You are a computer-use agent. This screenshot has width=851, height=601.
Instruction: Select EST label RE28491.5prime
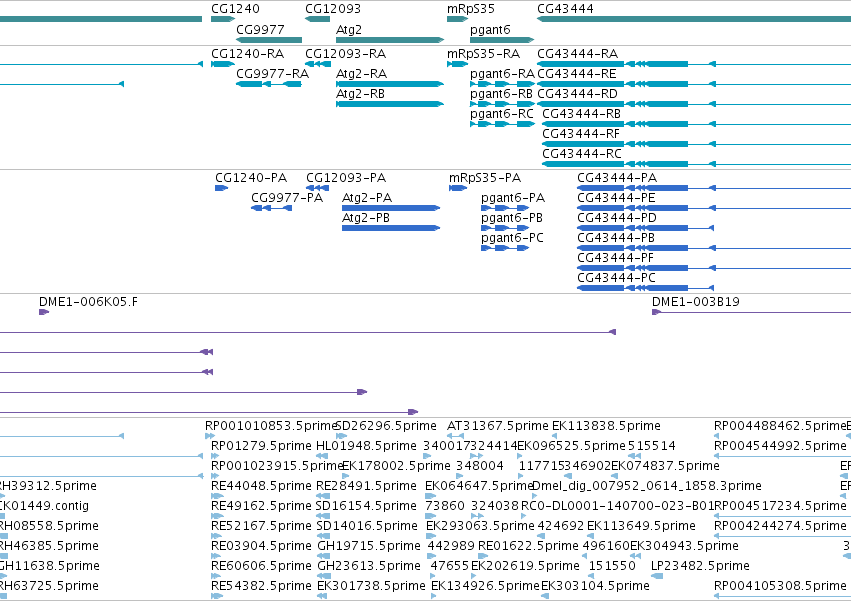(366, 486)
